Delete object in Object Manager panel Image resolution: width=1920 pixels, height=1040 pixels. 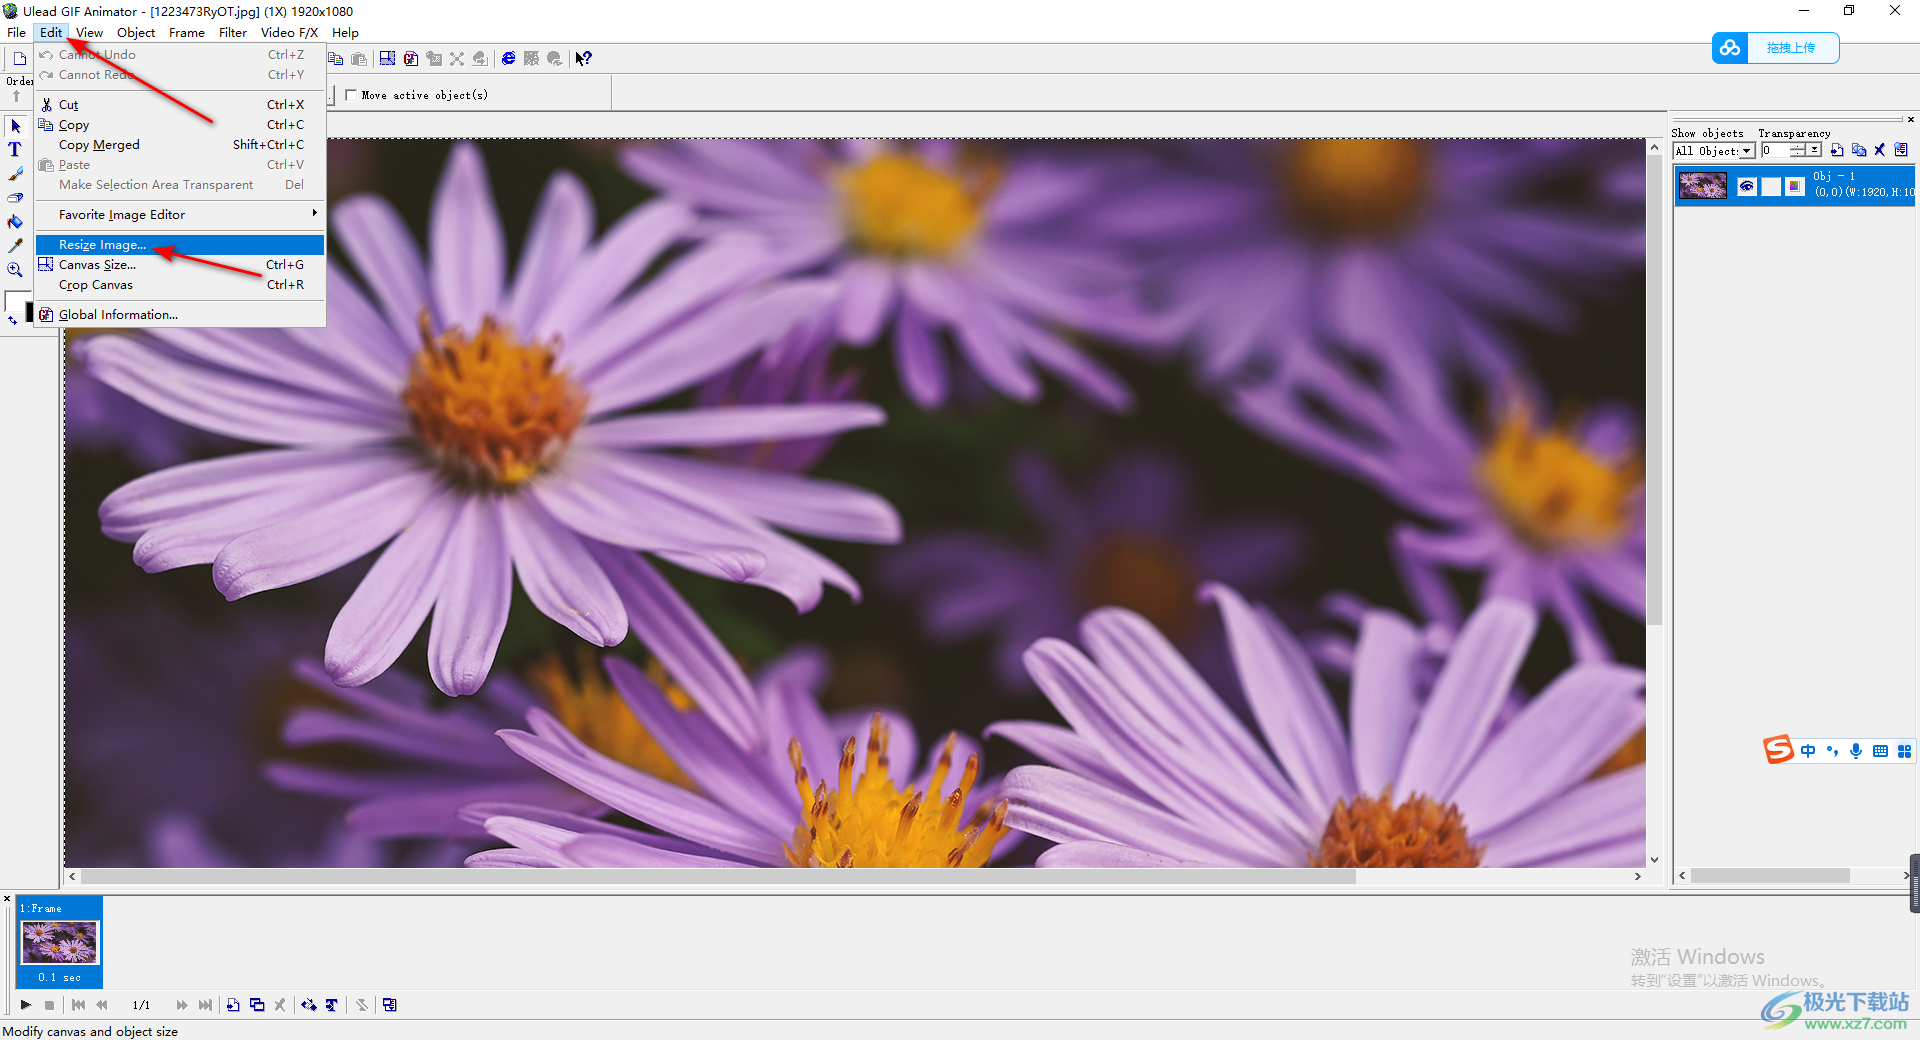(x=1880, y=151)
